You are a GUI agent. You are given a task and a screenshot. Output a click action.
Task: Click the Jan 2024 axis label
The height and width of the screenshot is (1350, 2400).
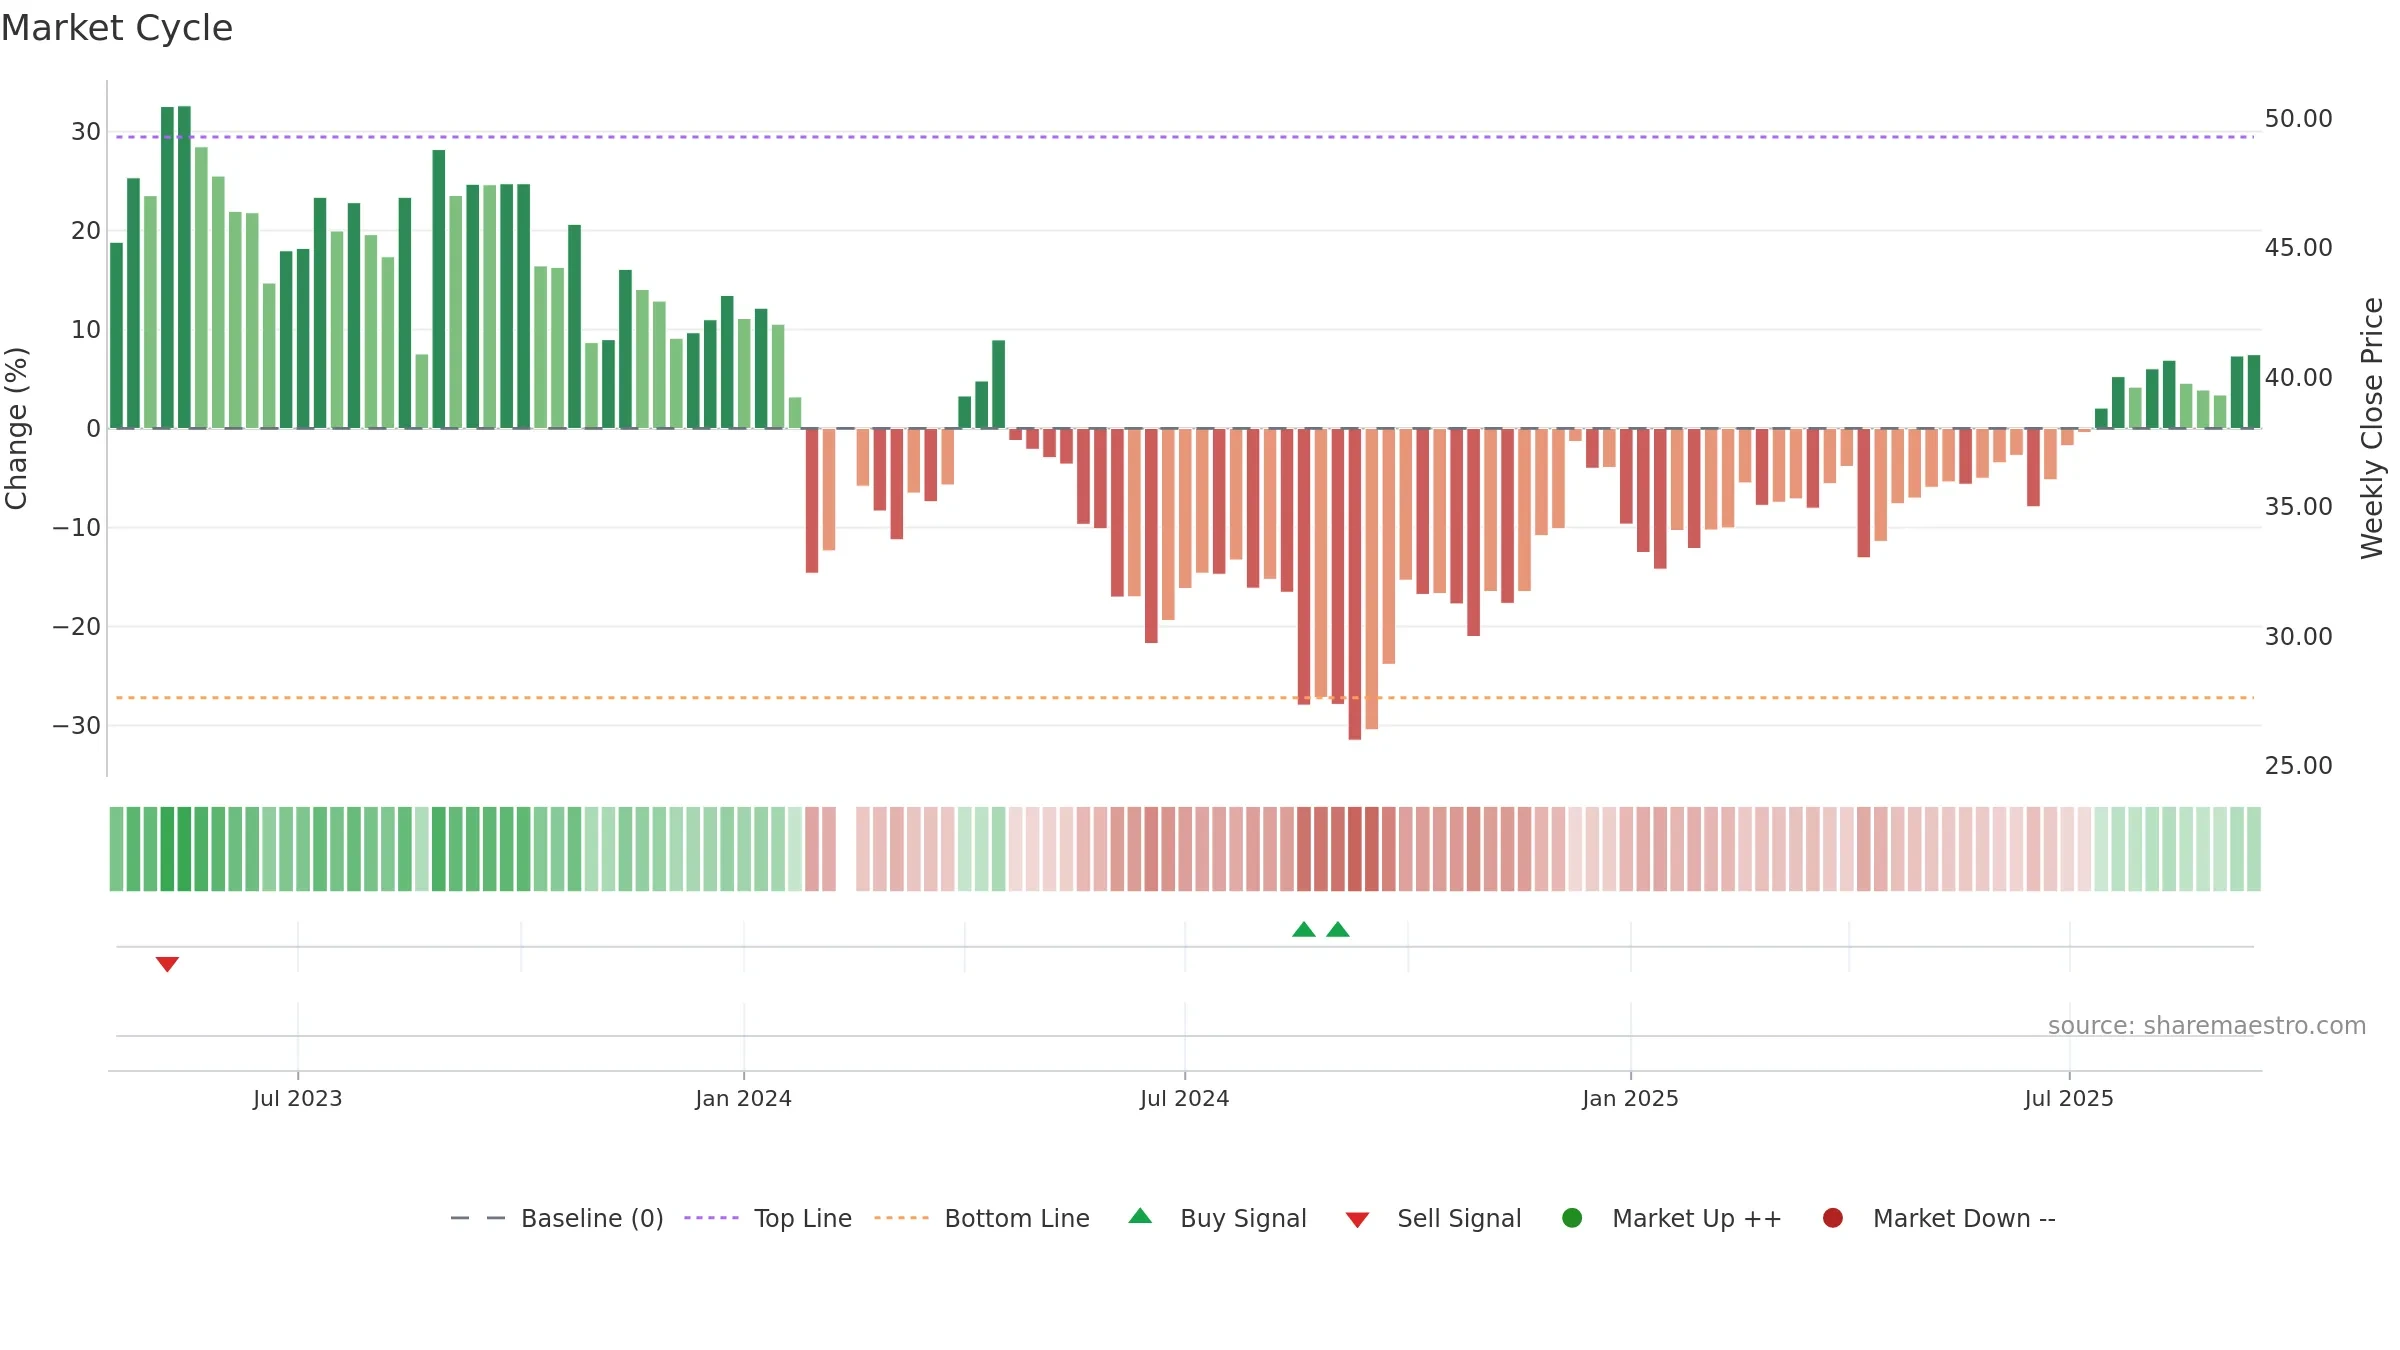(744, 1098)
